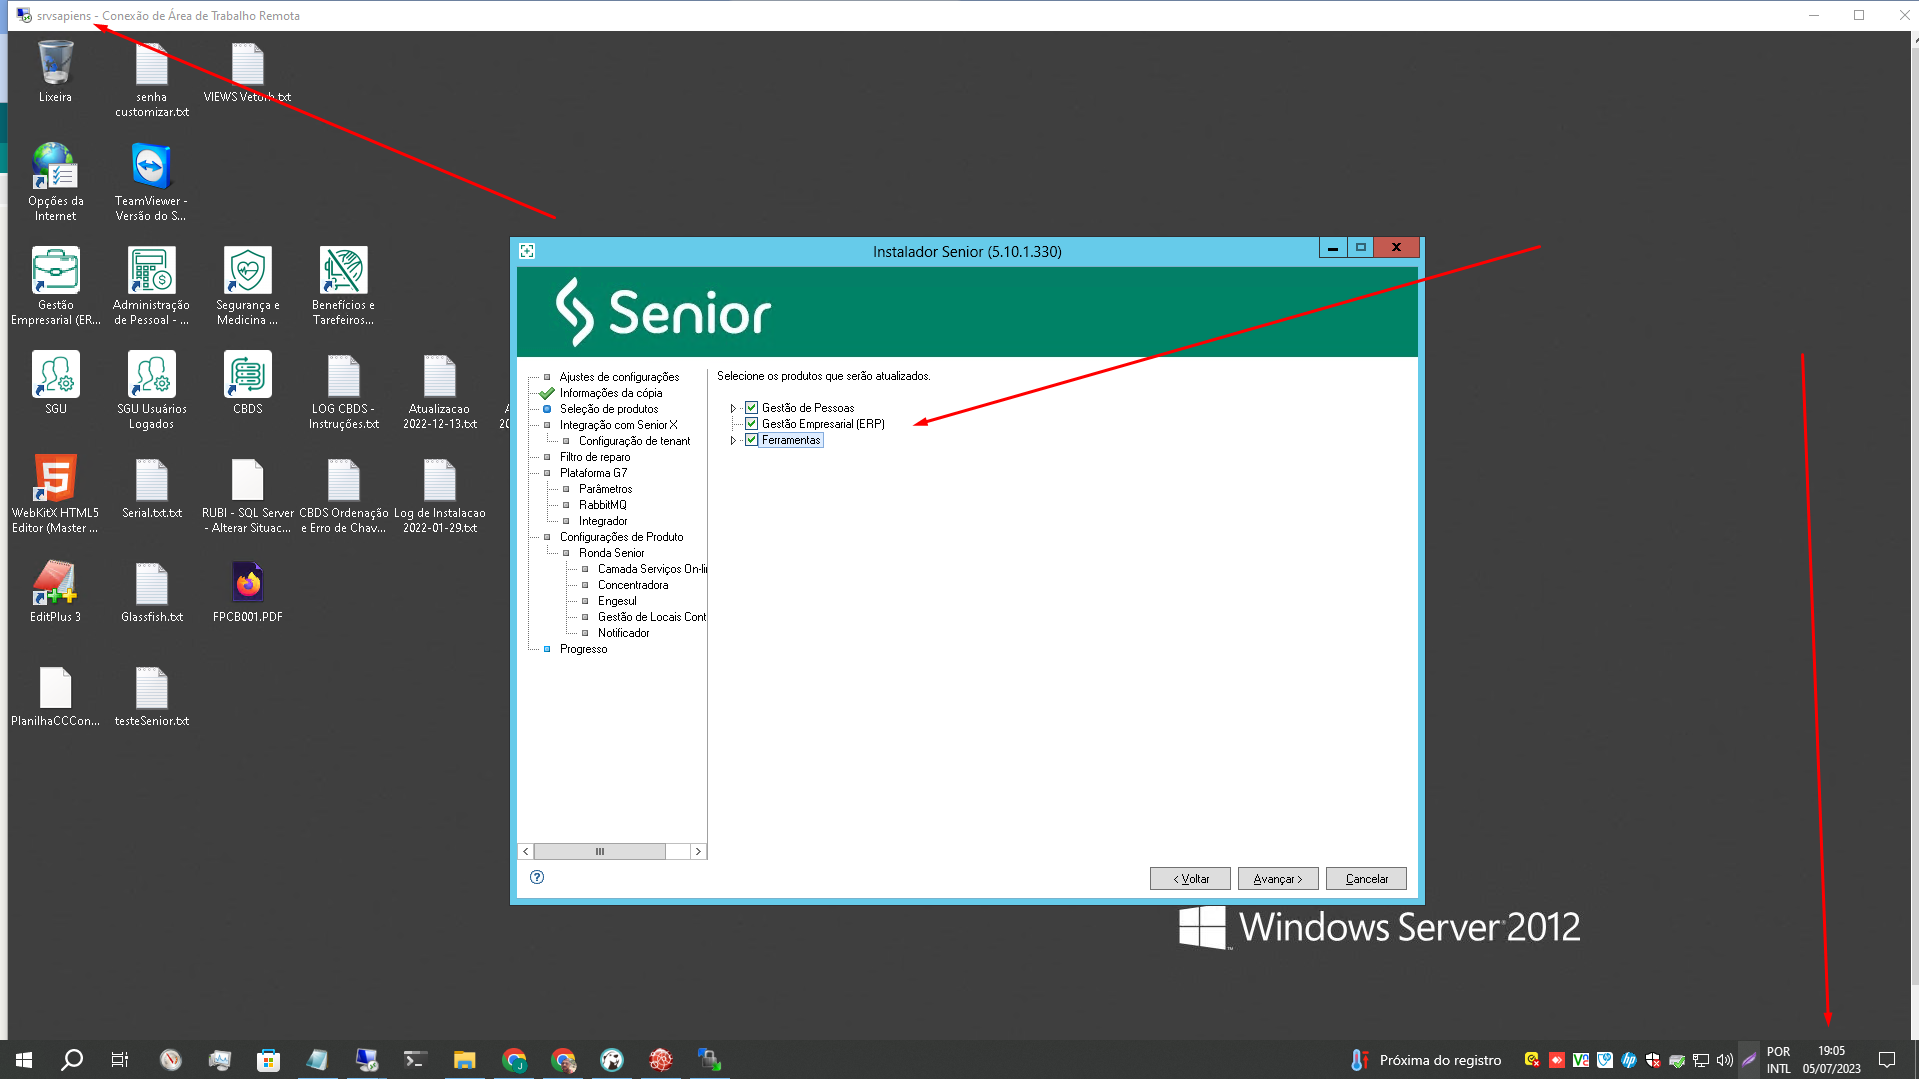Select Concentradora in the tree
Viewport: 1919px width, 1079px height.
click(x=633, y=585)
